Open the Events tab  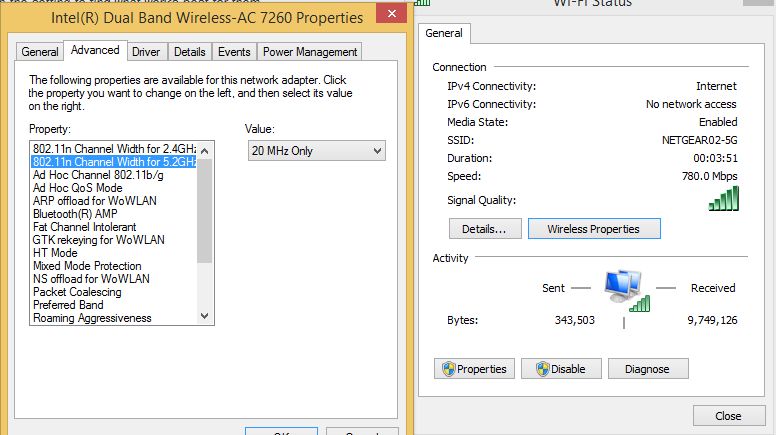coord(234,52)
